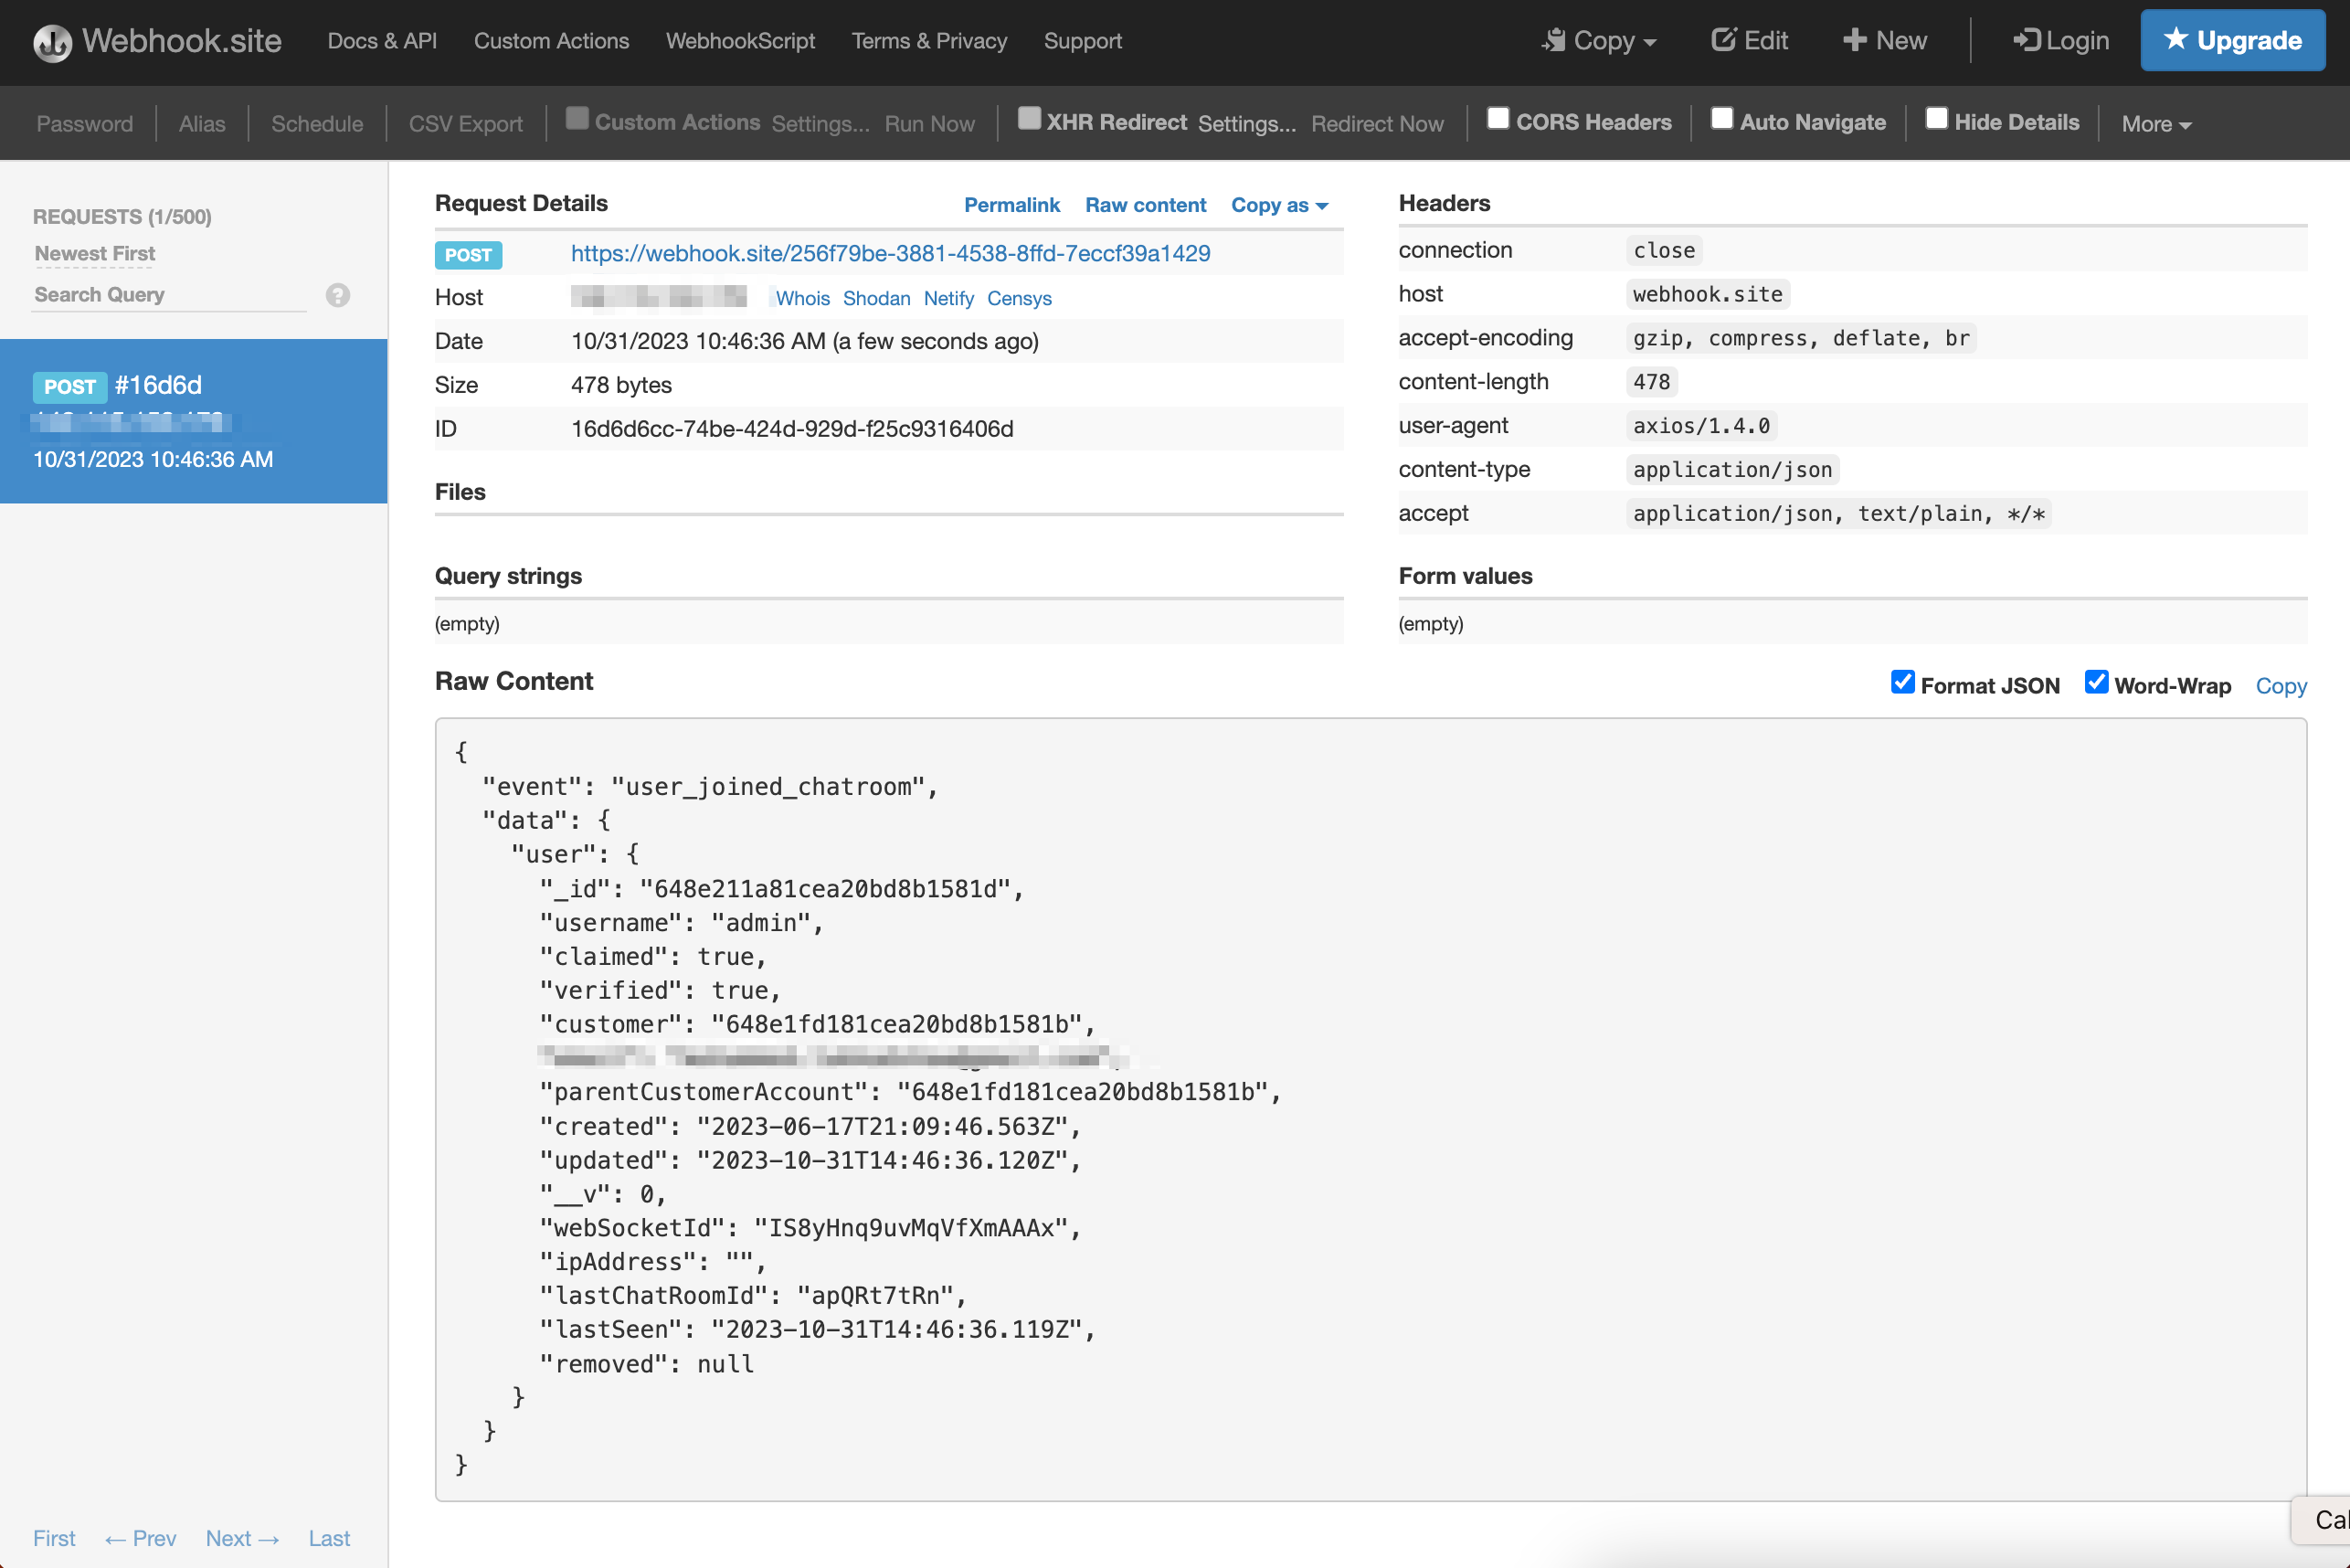Click the content-type value application/json
This screenshot has width=2350, height=1568.
1732,470
